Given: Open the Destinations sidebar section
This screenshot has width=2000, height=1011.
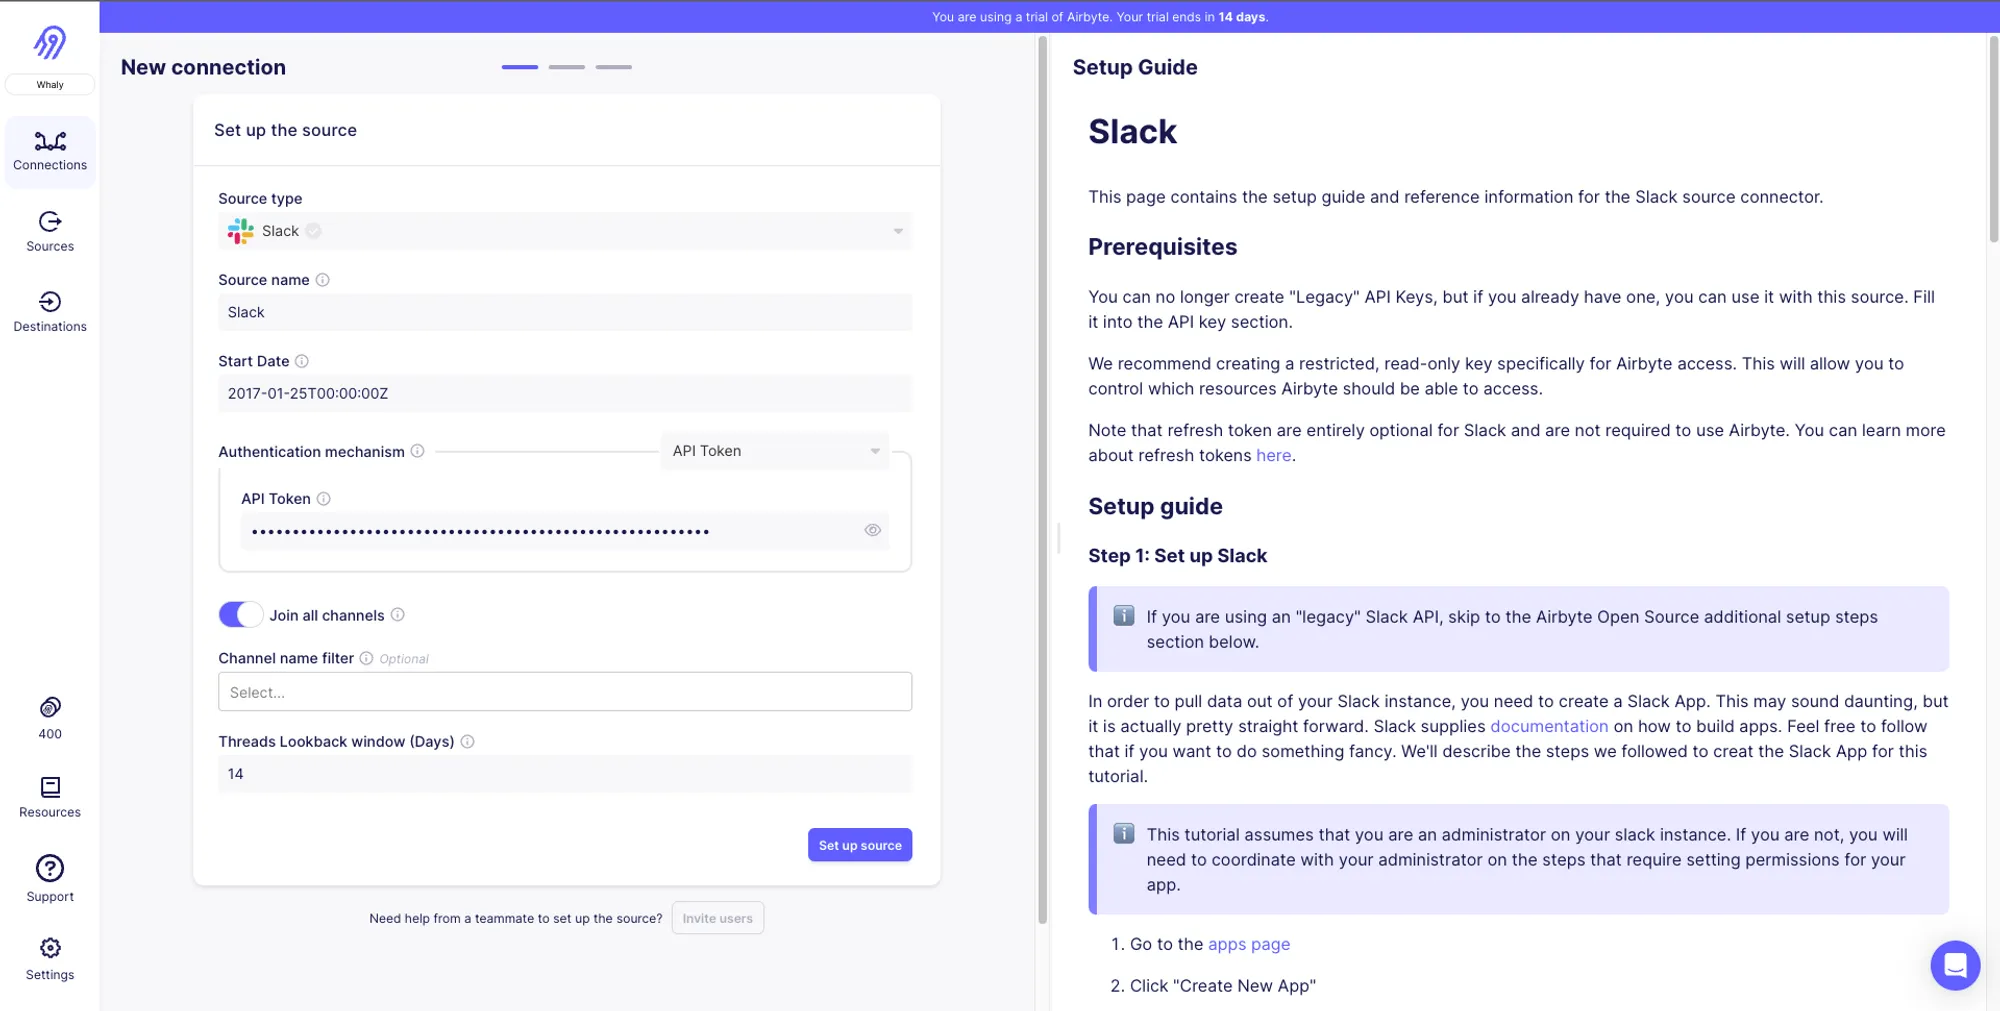Looking at the screenshot, I should tap(50, 311).
